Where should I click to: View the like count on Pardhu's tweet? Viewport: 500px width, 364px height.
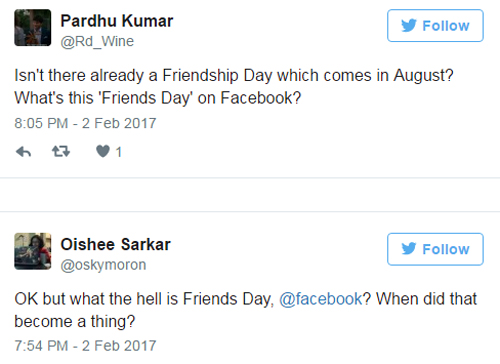[x=119, y=152]
